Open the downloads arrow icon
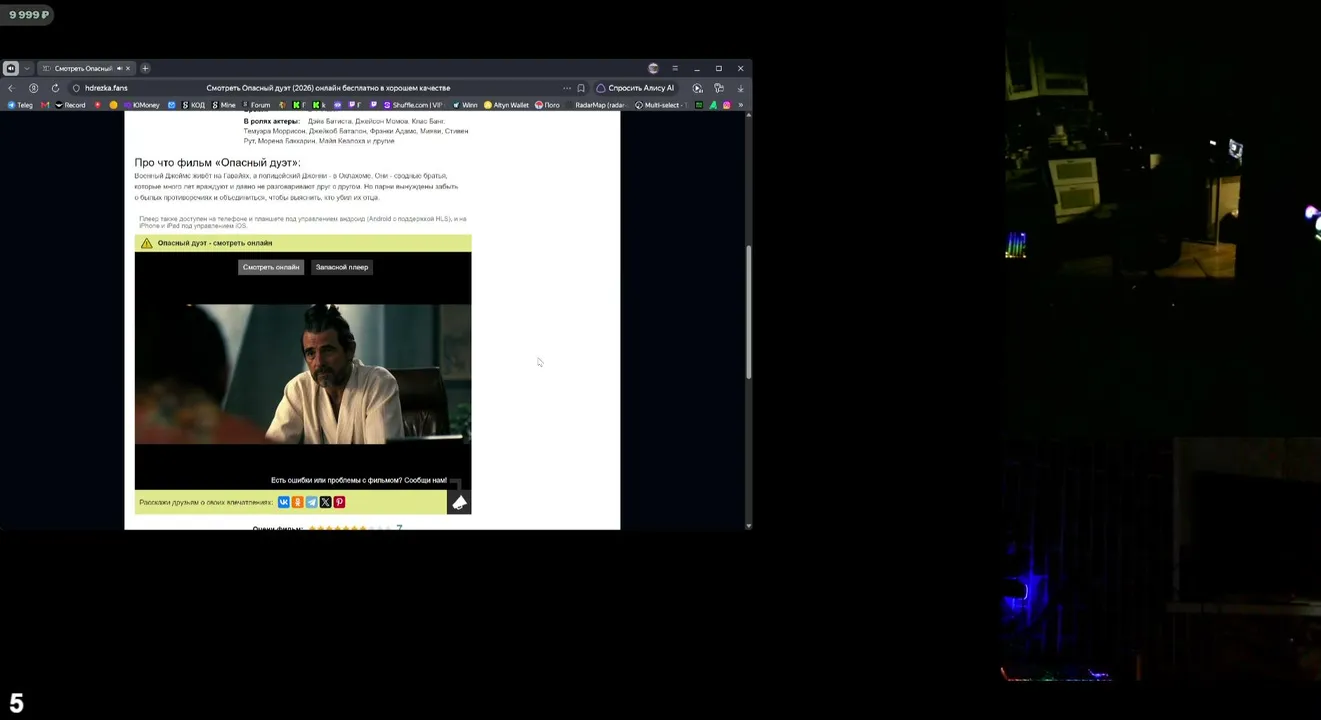The width and height of the screenshot is (1321, 720). 740,88
